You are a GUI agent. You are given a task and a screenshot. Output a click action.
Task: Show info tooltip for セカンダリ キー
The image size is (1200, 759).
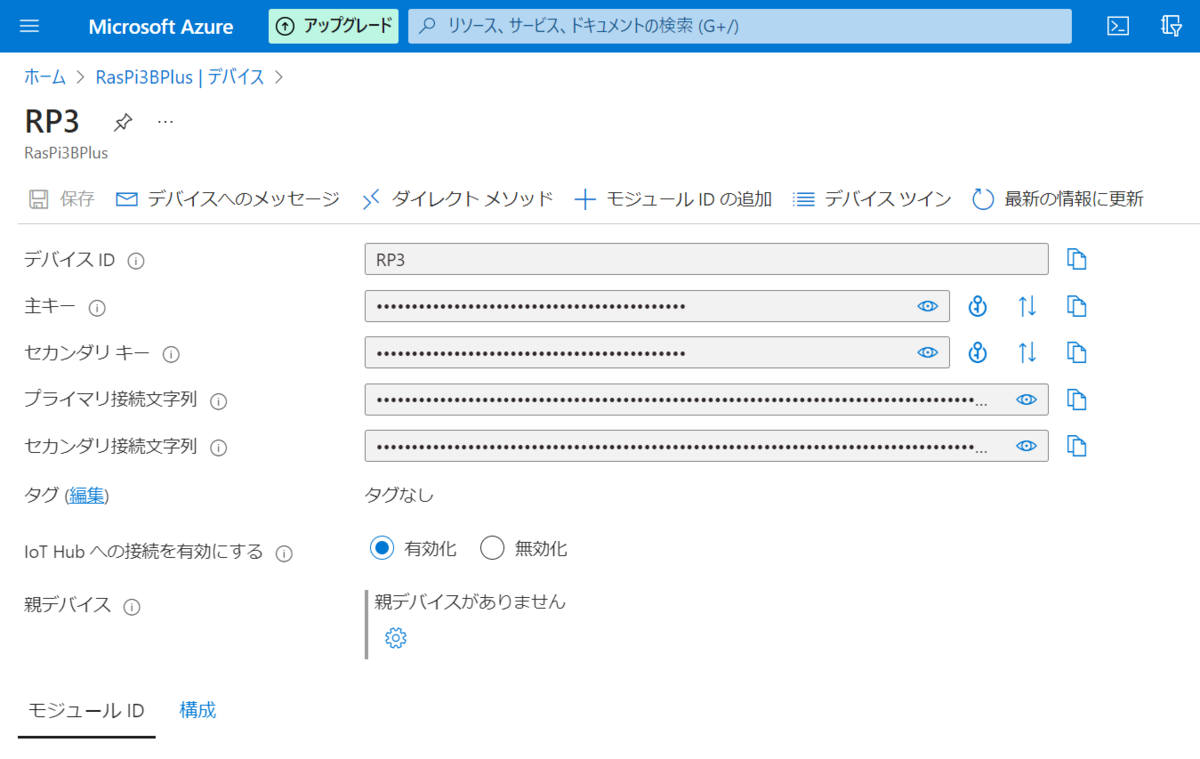tap(171, 354)
